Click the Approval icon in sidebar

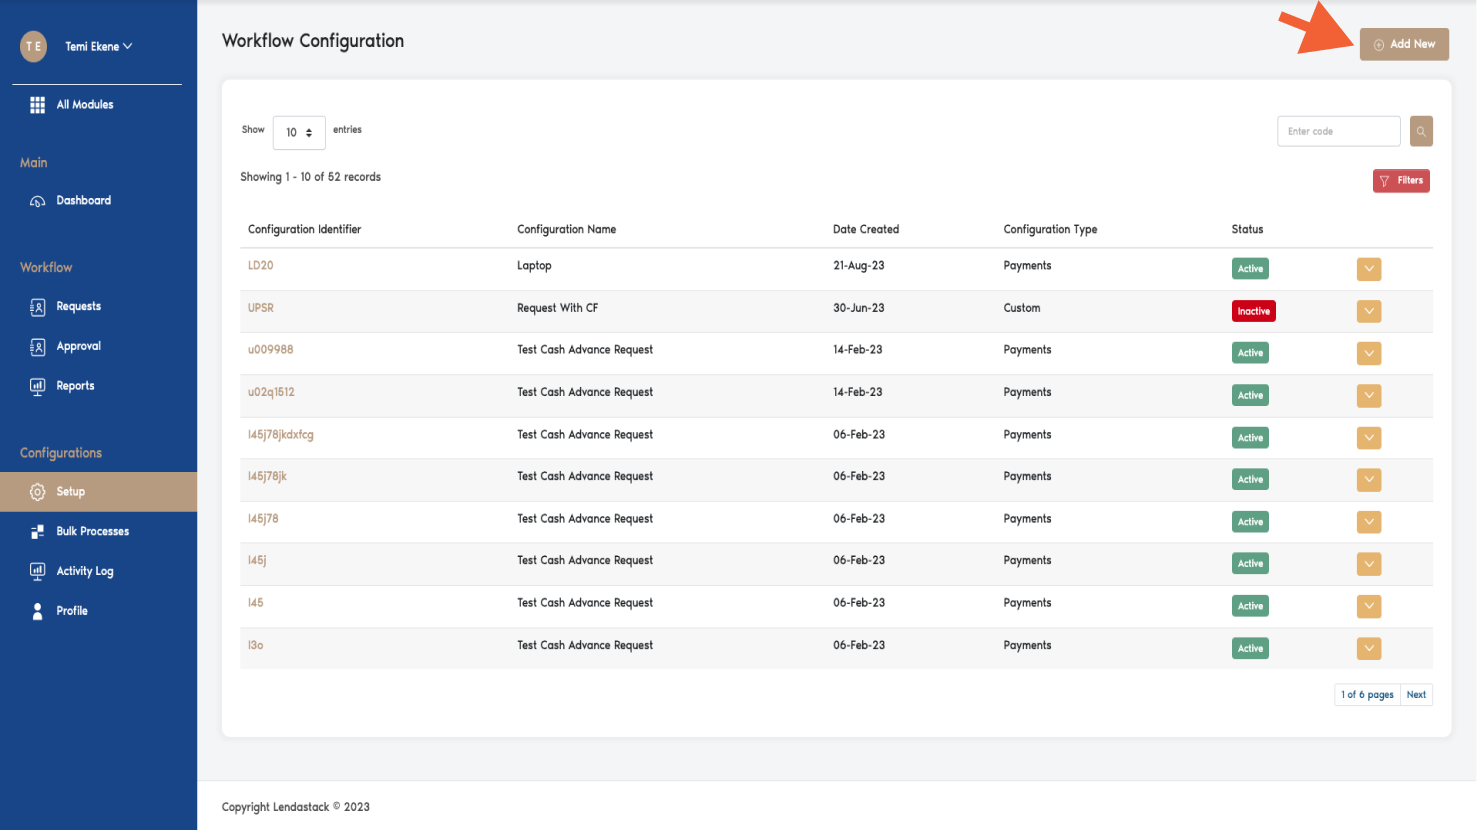pos(37,346)
